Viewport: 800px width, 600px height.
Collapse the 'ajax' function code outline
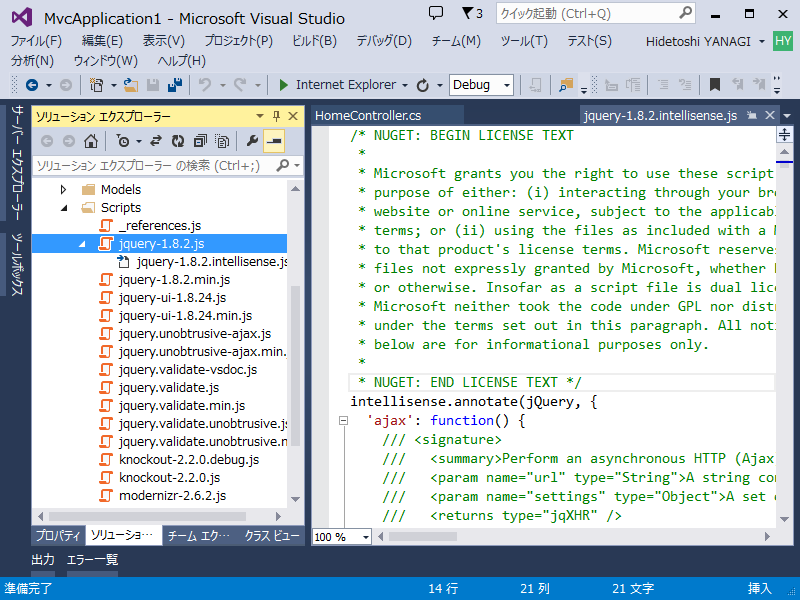pyautogui.click(x=344, y=421)
